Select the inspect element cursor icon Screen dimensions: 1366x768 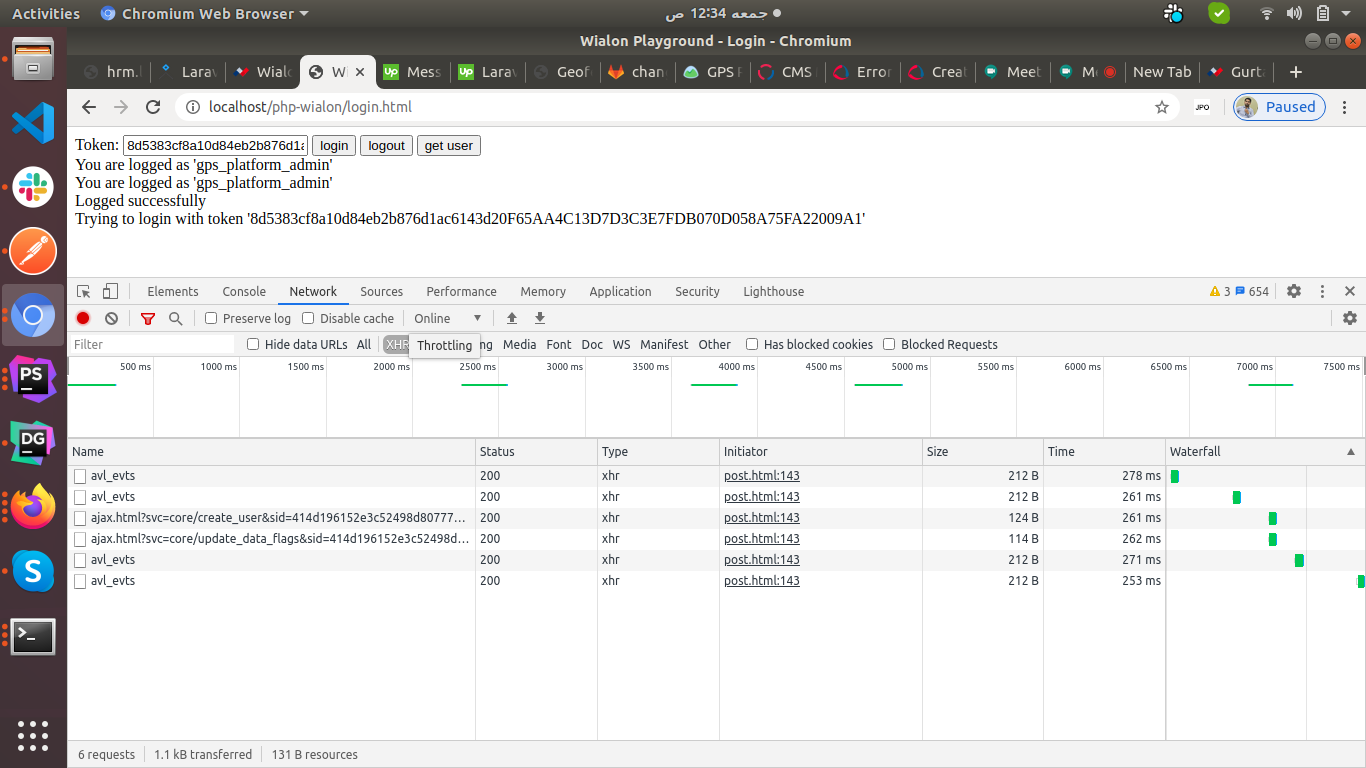tap(84, 291)
